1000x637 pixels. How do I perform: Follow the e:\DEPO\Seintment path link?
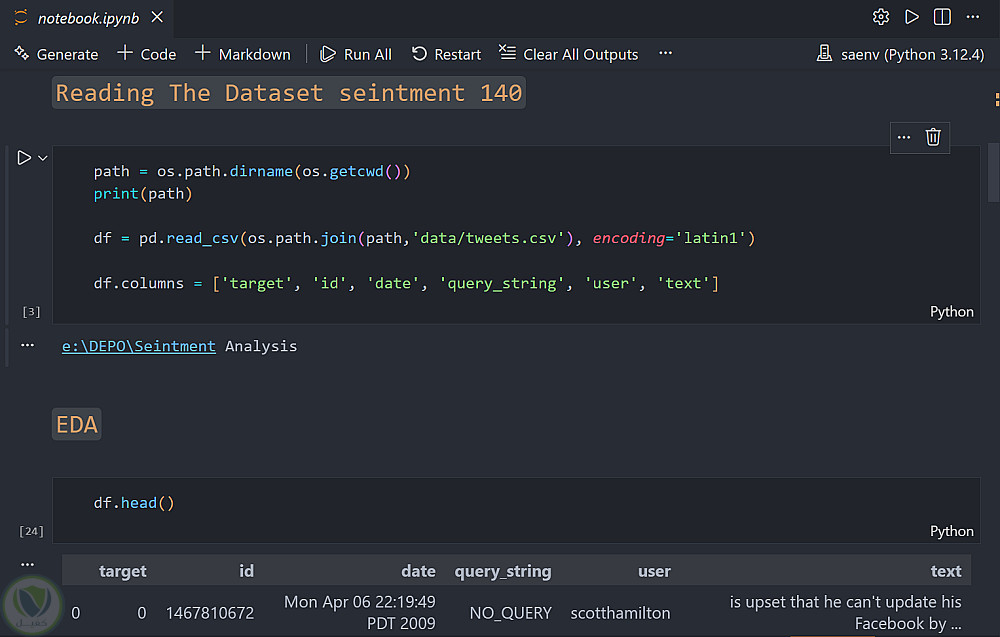[138, 346]
